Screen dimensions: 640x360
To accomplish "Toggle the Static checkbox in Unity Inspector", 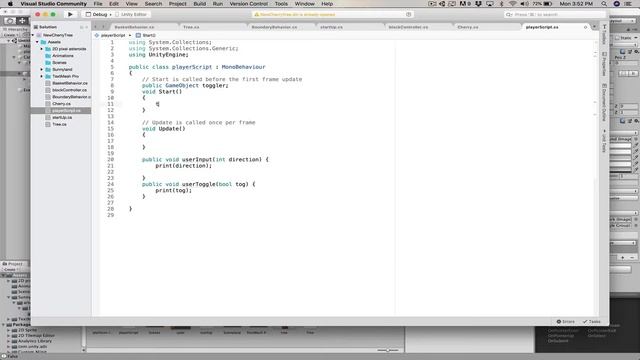I will click(618, 38).
